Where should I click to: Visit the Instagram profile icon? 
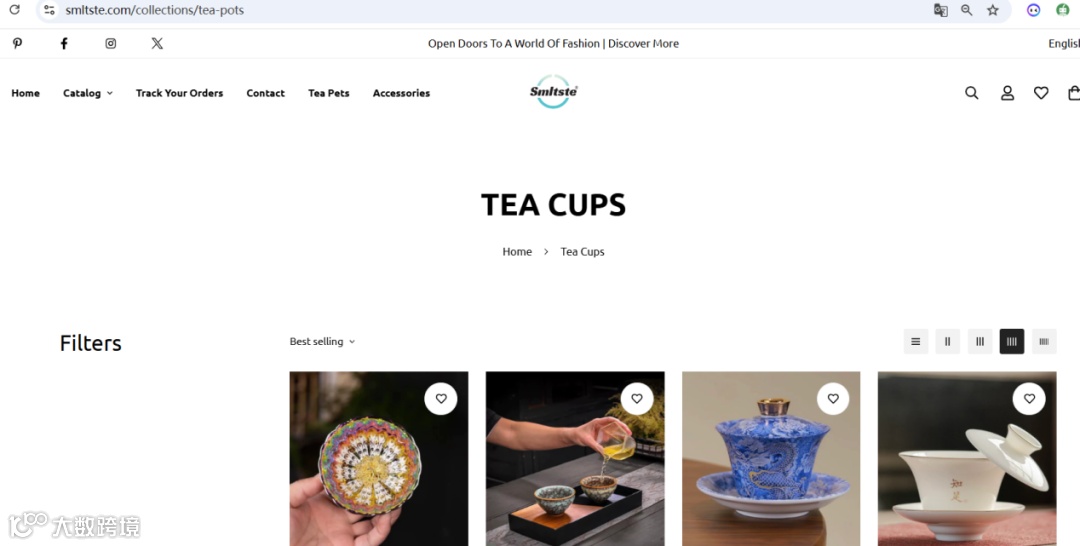pos(110,43)
